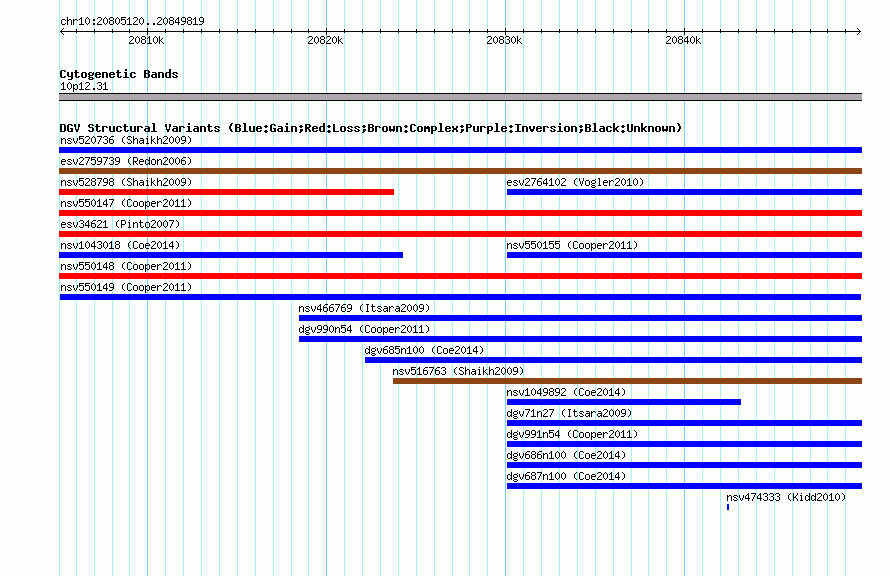Click the blue dgv685n100 gain bar
This screenshot has width=890, height=576.
pos(613,360)
